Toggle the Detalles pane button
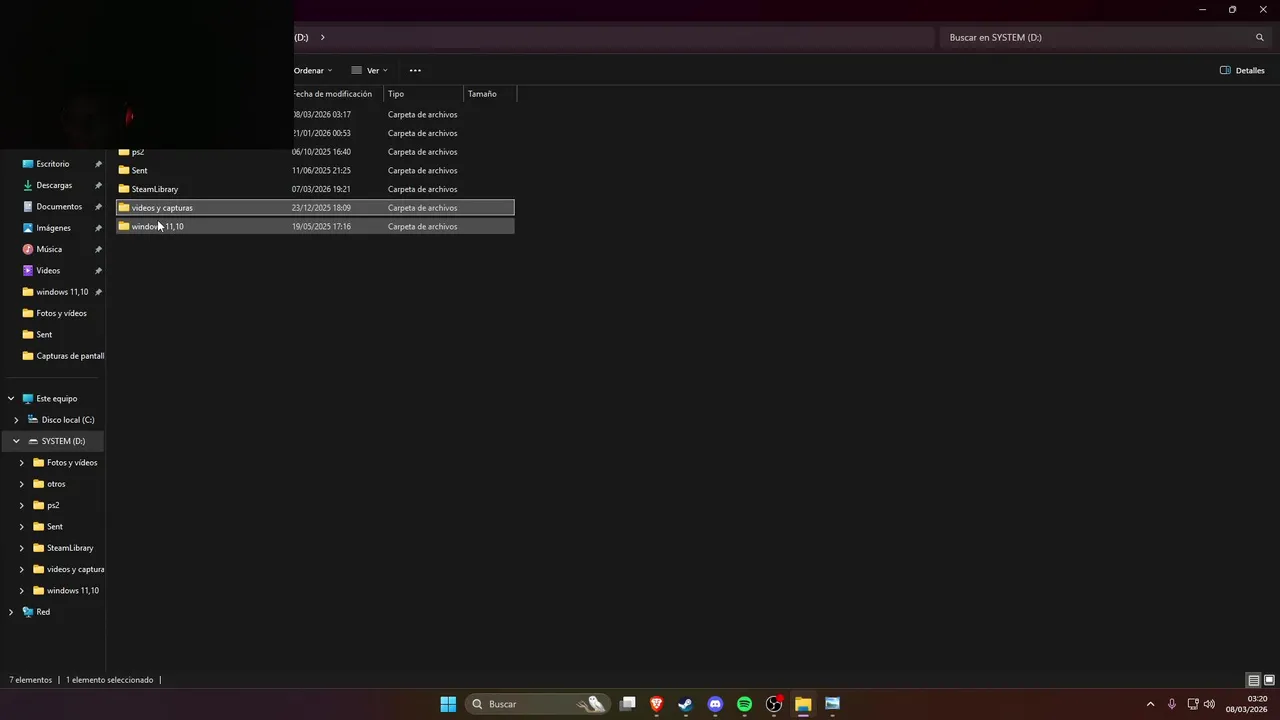 tap(1242, 71)
